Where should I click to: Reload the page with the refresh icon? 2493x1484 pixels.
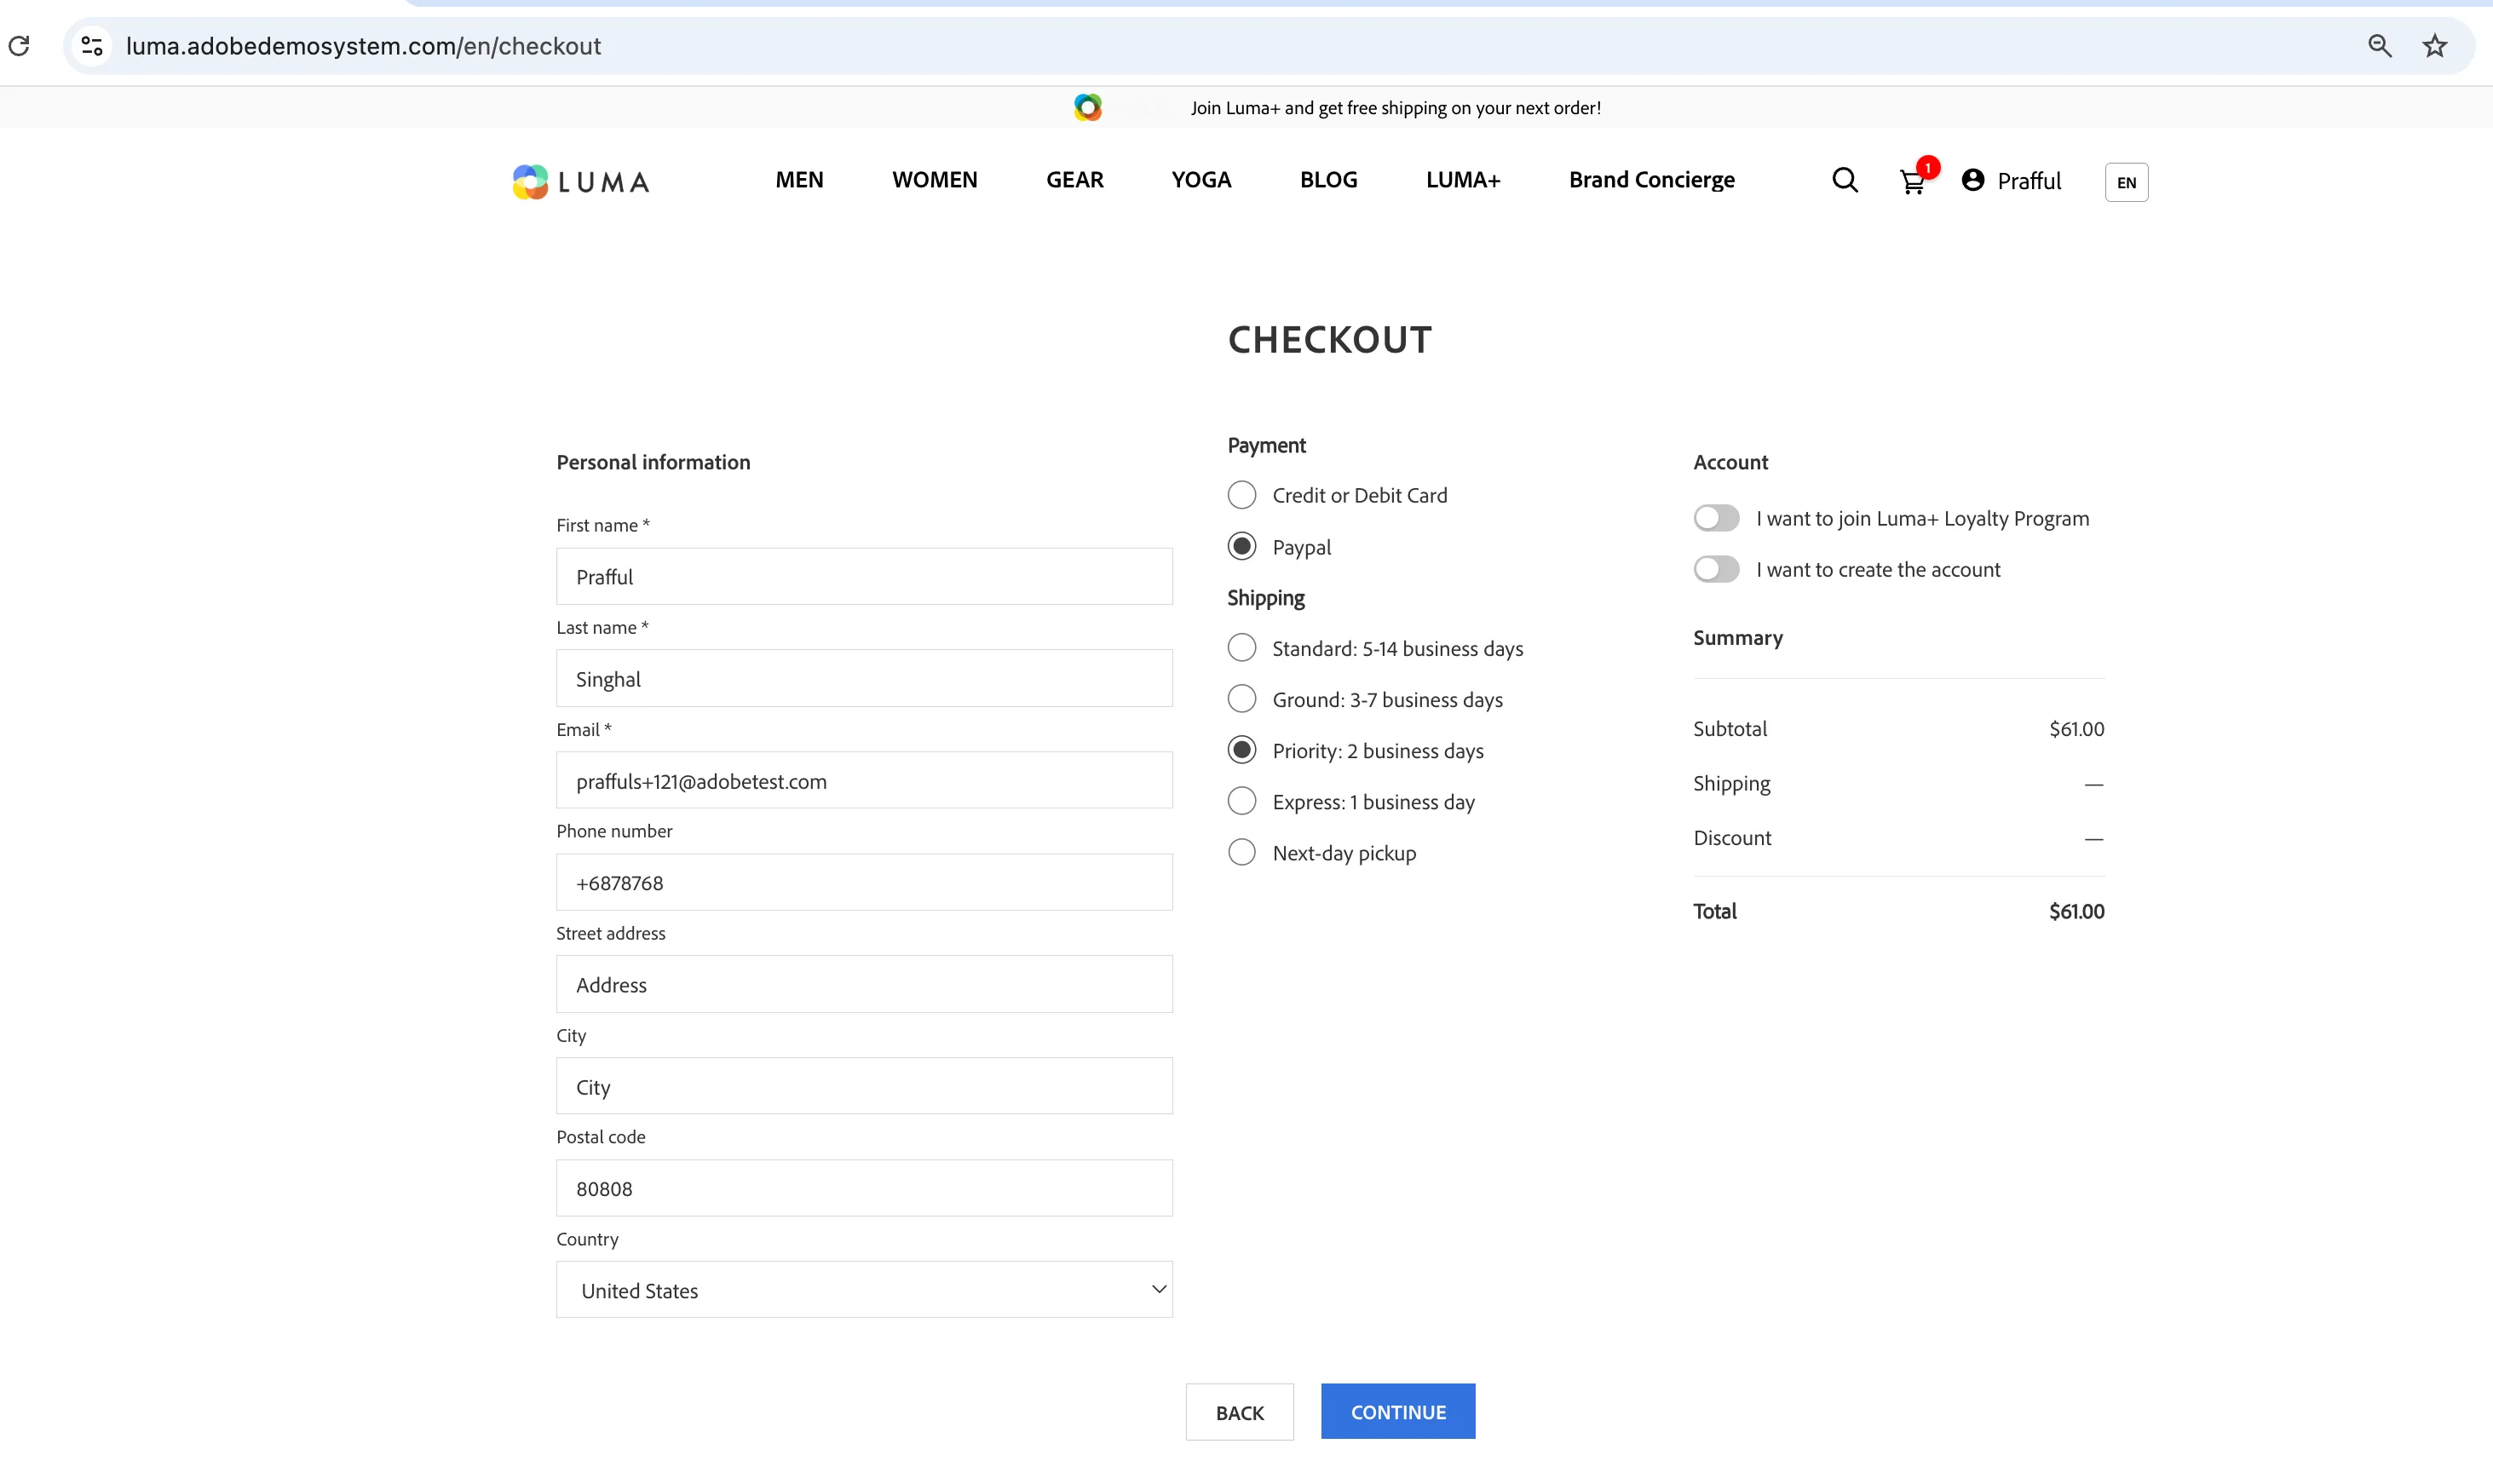pos(19,46)
